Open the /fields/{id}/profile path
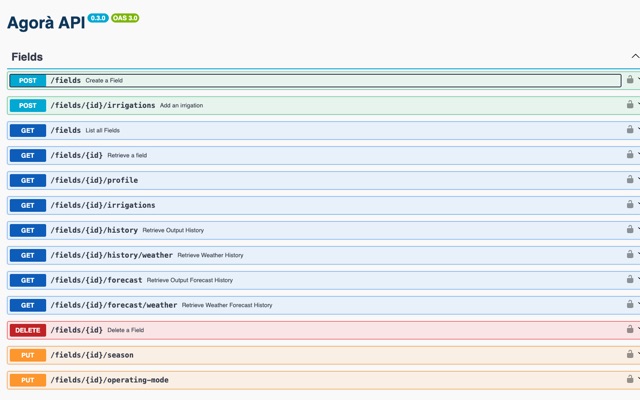 [94, 180]
